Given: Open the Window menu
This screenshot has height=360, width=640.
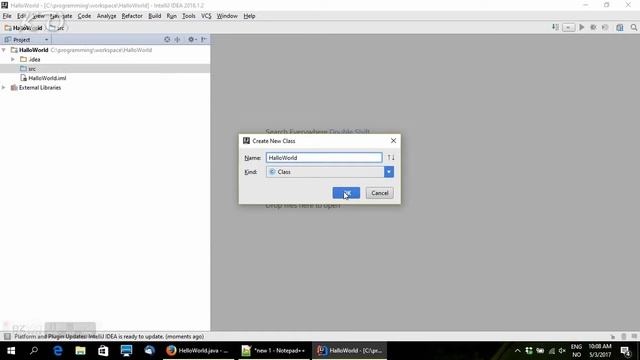Looking at the screenshot, I should (x=227, y=16).
